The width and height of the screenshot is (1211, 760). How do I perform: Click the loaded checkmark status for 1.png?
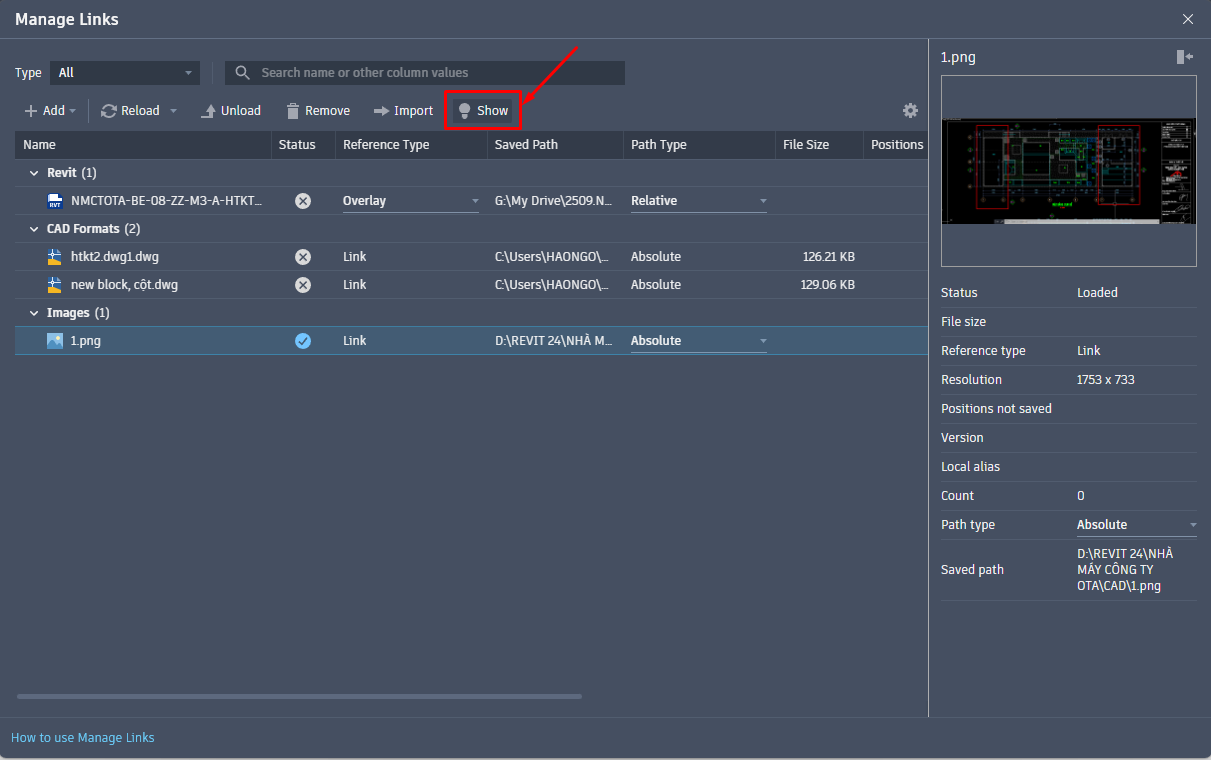coord(303,341)
